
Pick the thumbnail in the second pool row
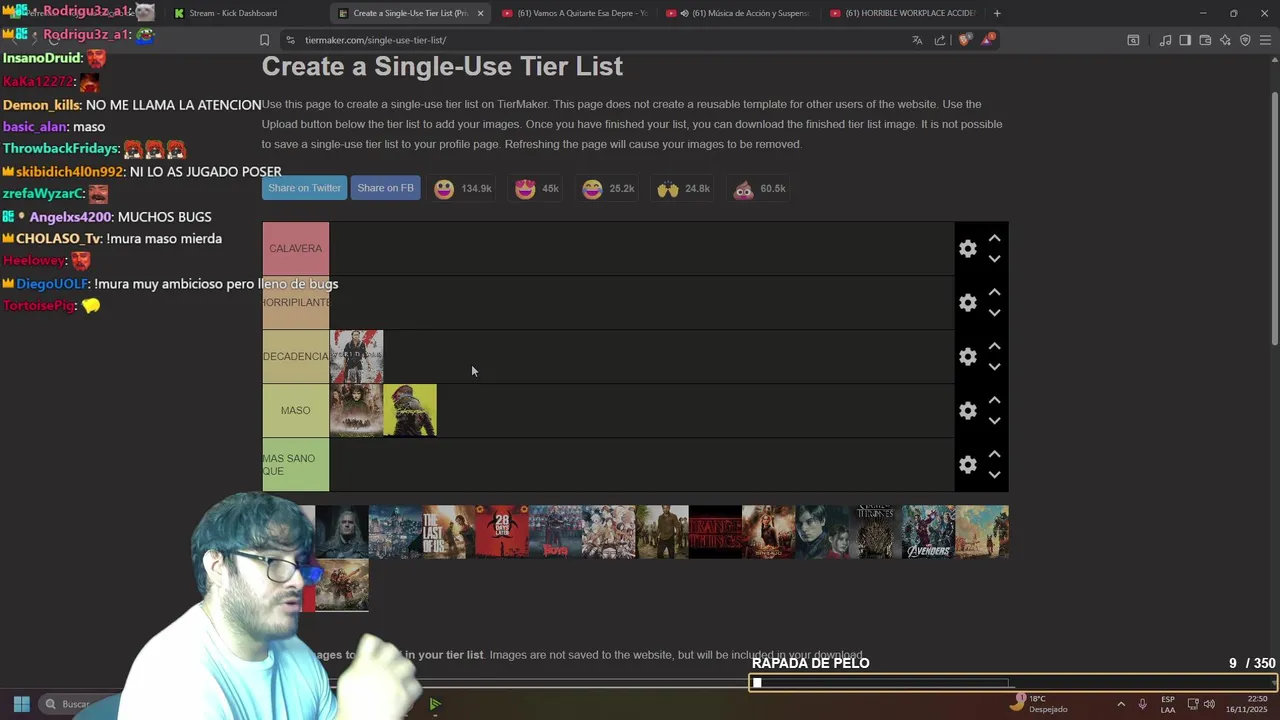(342, 585)
